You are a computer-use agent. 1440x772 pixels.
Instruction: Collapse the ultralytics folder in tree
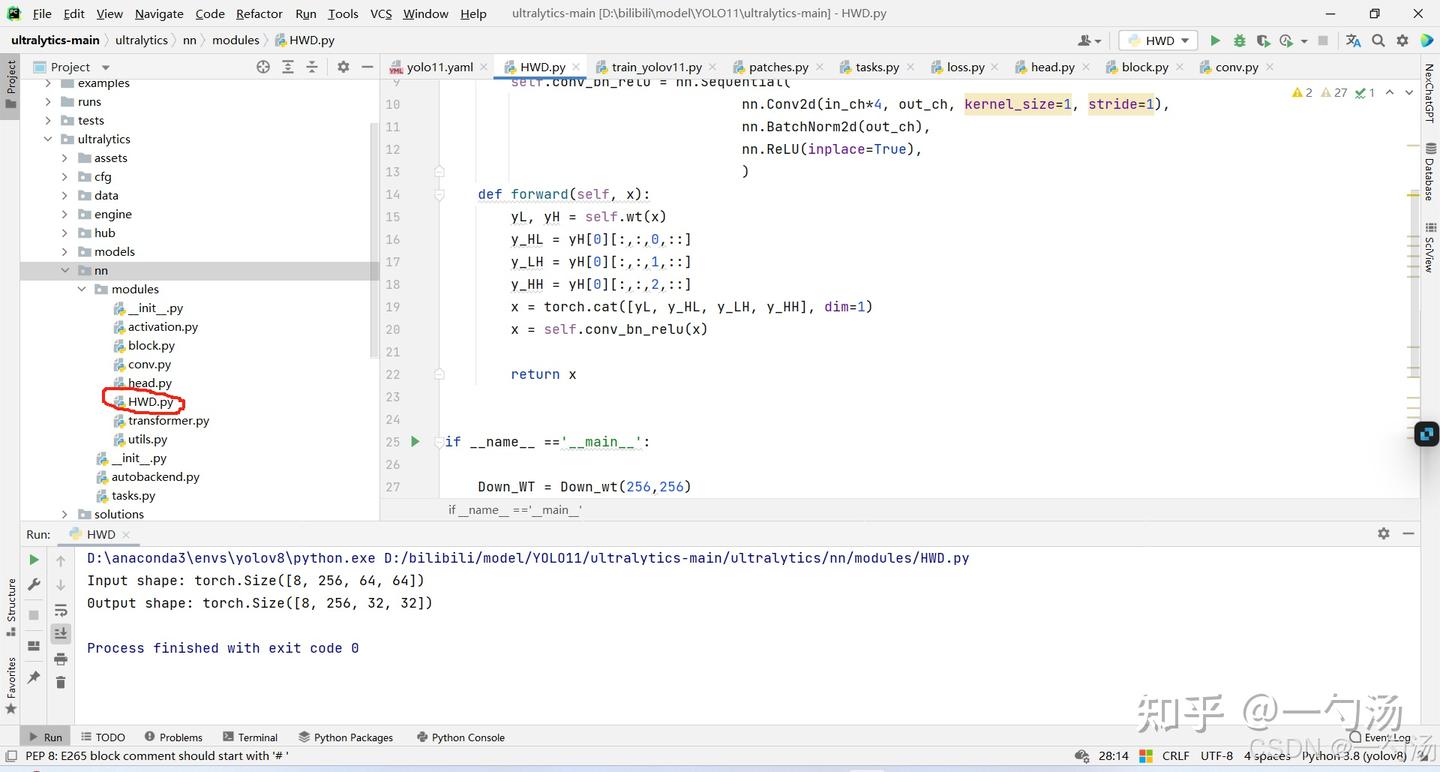tap(48, 139)
